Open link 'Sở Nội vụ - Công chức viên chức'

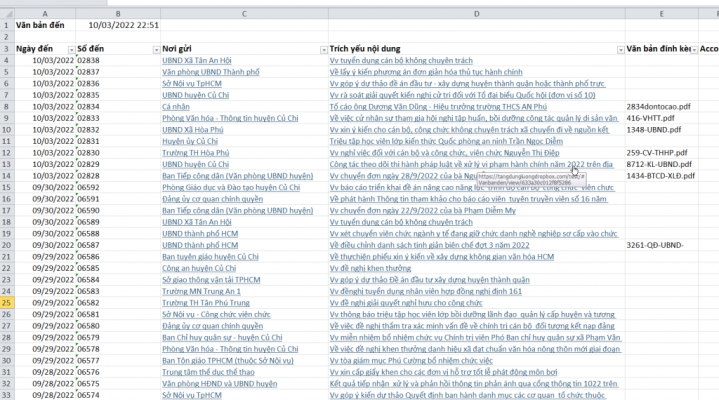click(x=216, y=314)
